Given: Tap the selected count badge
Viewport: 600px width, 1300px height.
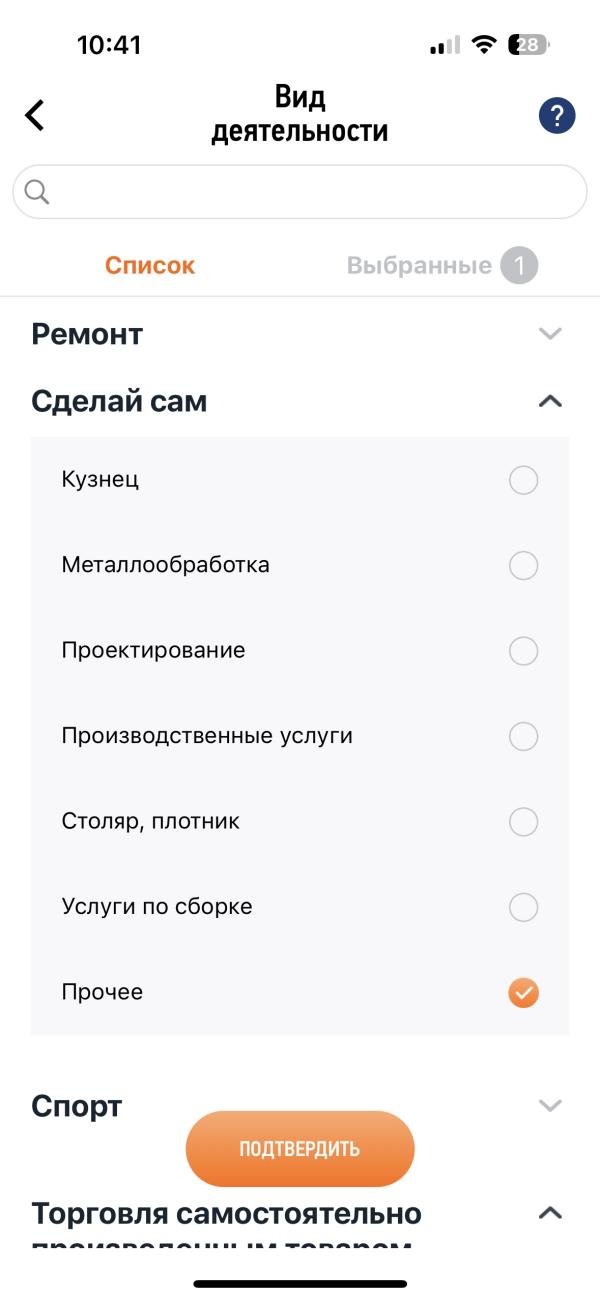Looking at the screenshot, I should tap(519, 266).
